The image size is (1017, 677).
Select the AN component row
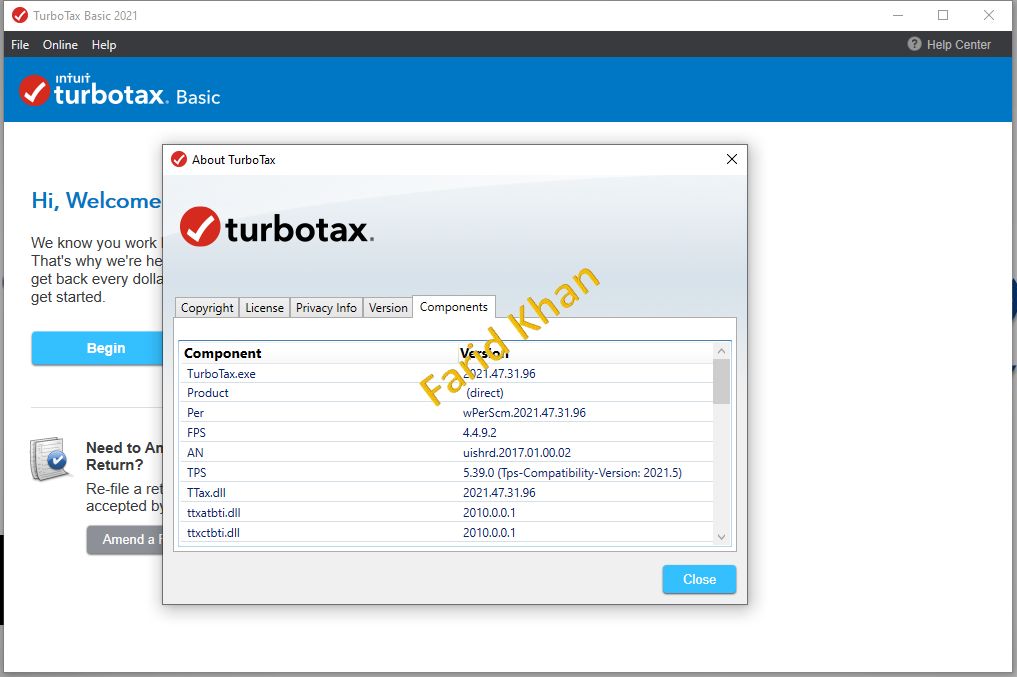(x=446, y=453)
